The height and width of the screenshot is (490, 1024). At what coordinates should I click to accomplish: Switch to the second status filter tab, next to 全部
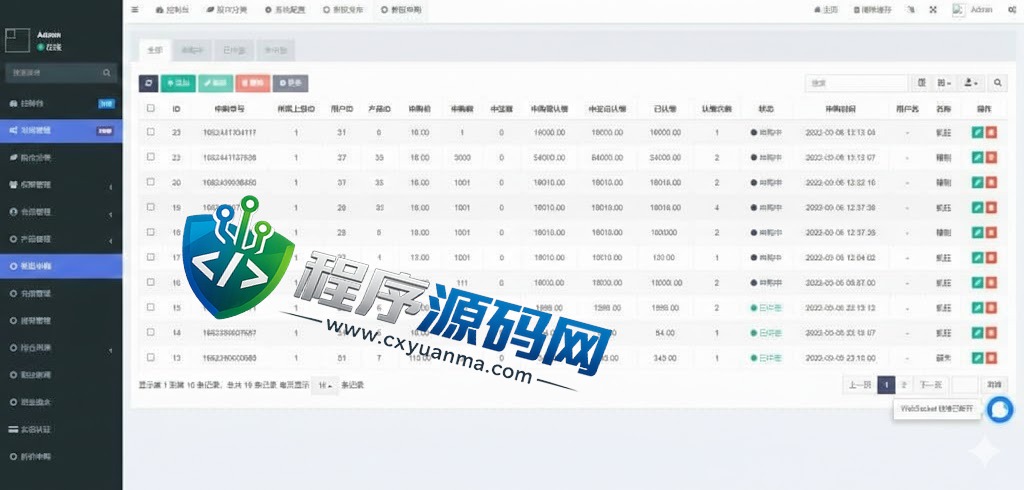point(193,50)
